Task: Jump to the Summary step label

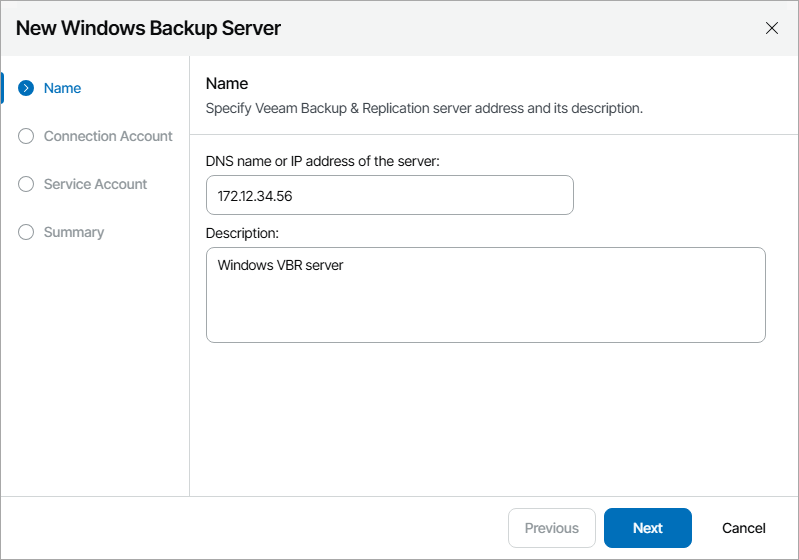Action: (x=73, y=232)
